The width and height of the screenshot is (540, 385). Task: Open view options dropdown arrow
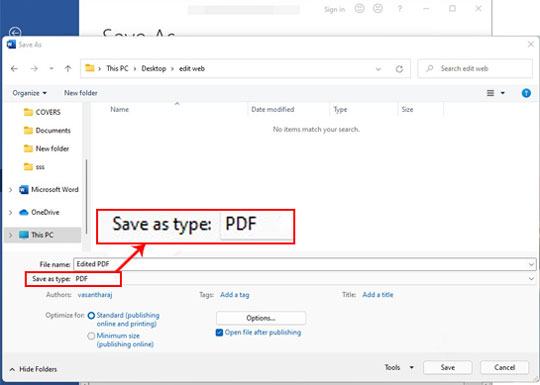(502, 93)
